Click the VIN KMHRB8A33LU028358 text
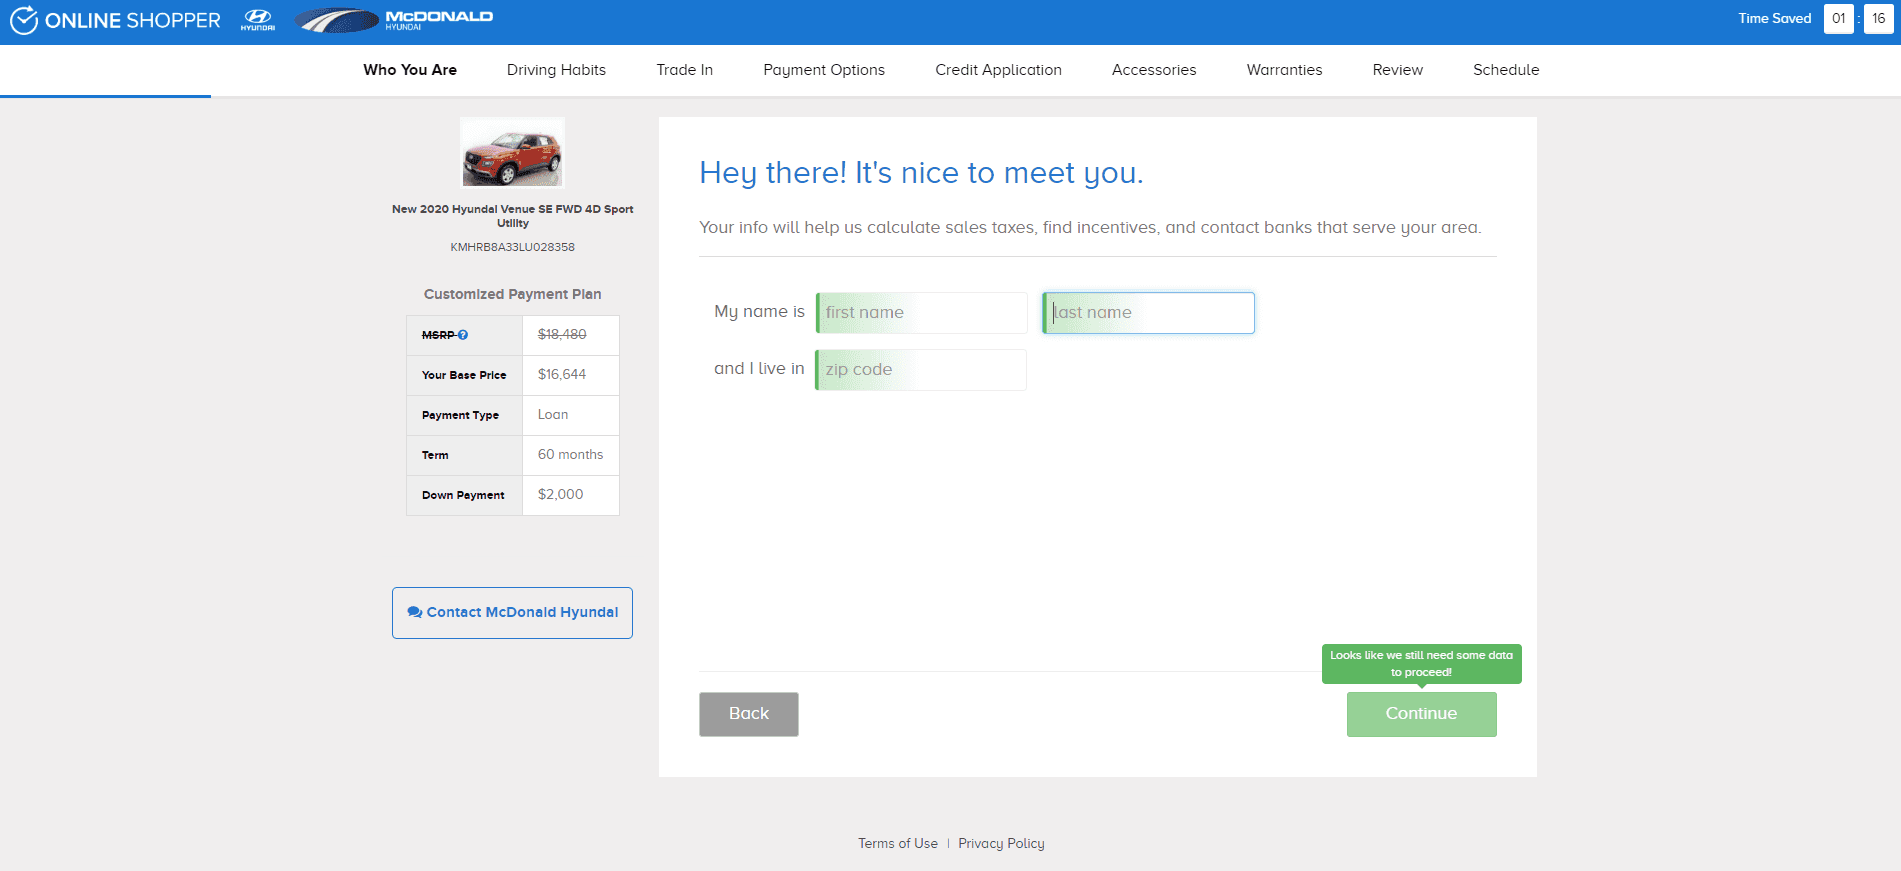The image size is (1901, 871). (x=512, y=247)
